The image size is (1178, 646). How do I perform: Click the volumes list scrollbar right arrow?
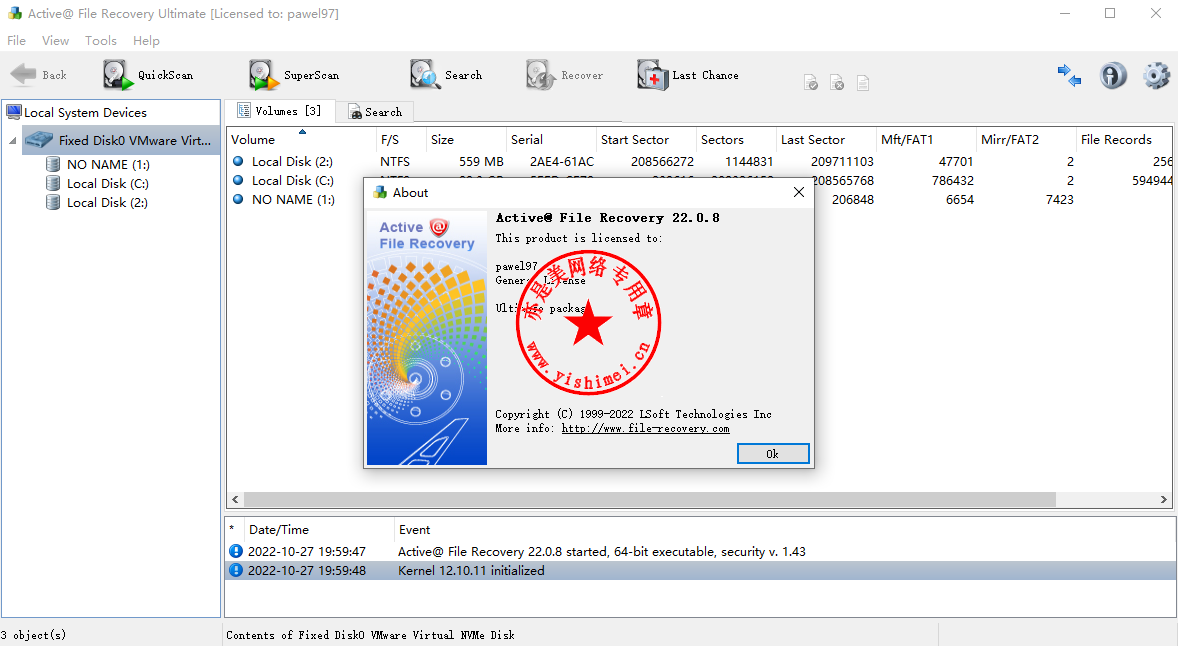(1164, 500)
